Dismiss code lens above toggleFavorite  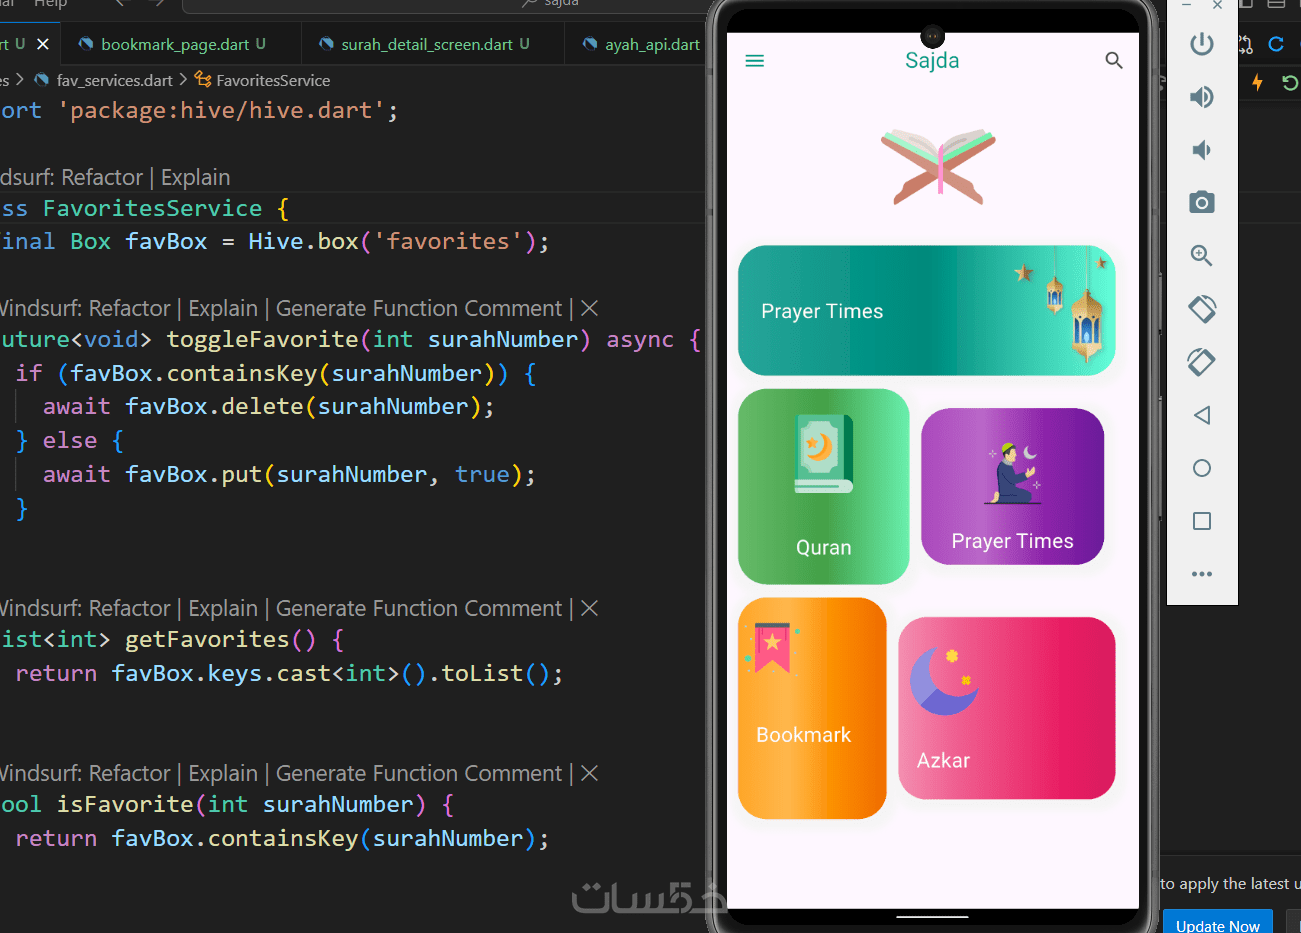click(590, 308)
